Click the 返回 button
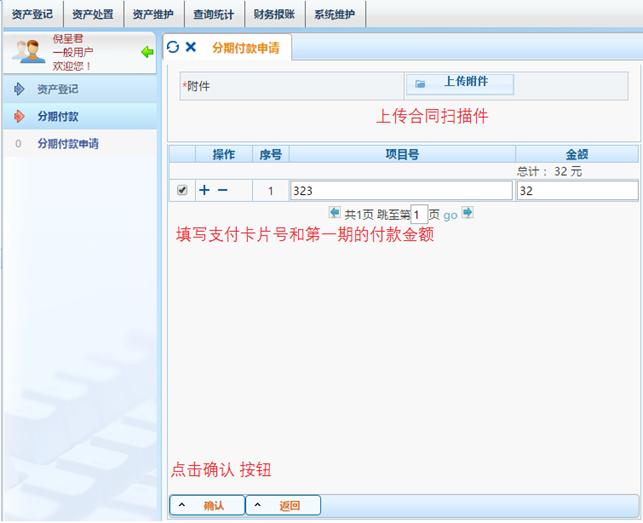Image resolution: width=643 pixels, height=523 pixels. point(283,505)
